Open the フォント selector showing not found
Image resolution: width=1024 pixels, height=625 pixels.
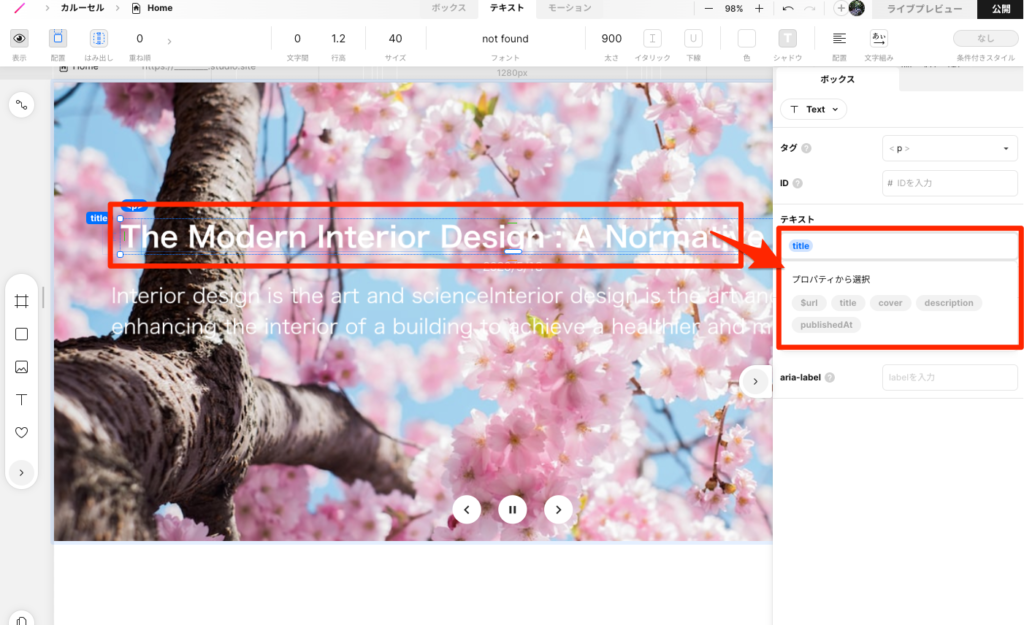click(x=505, y=39)
